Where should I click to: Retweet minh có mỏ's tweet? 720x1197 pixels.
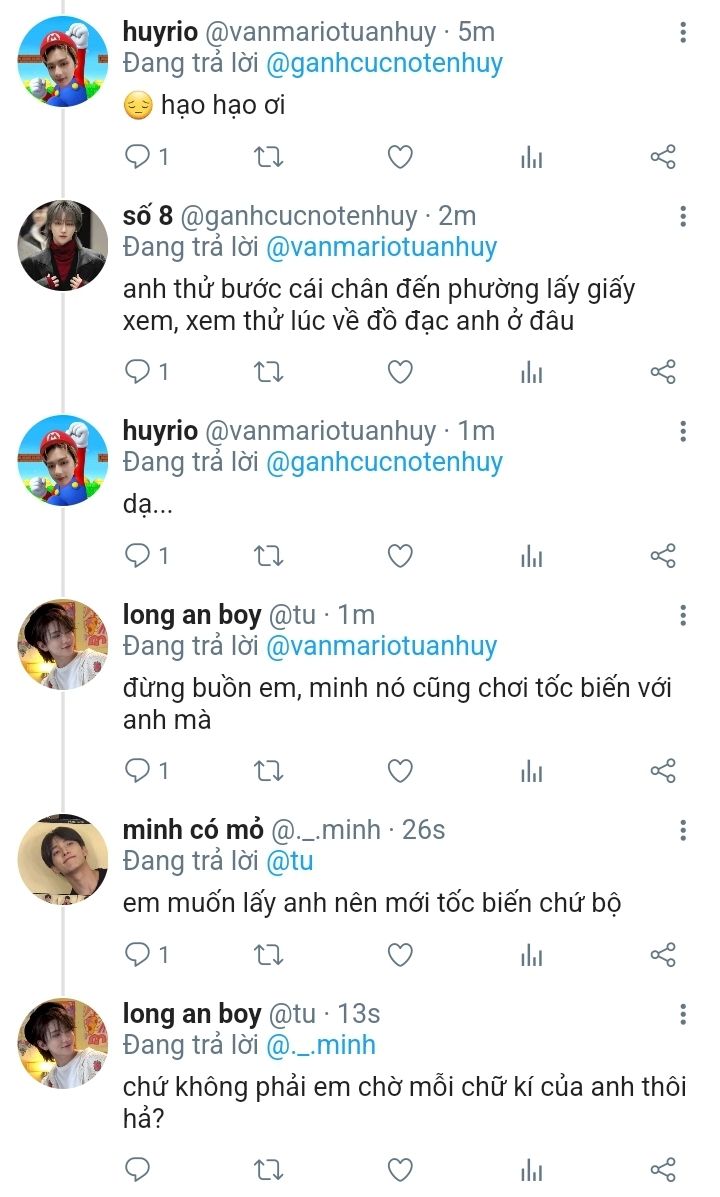268,955
